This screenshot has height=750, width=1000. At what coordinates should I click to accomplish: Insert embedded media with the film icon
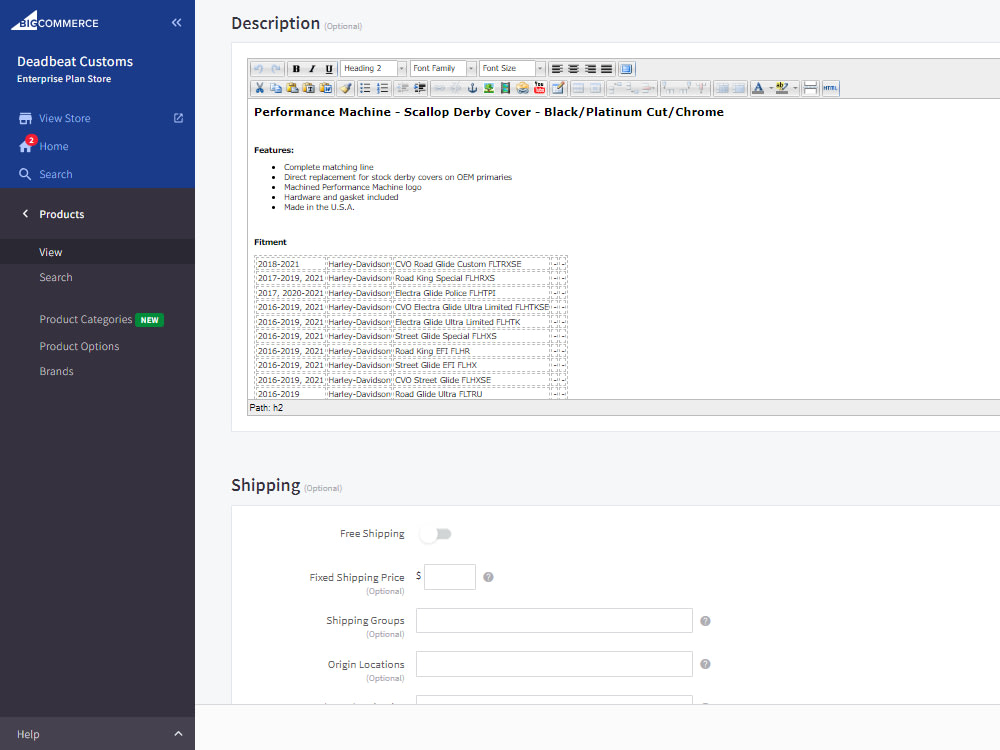click(x=505, y=88)
